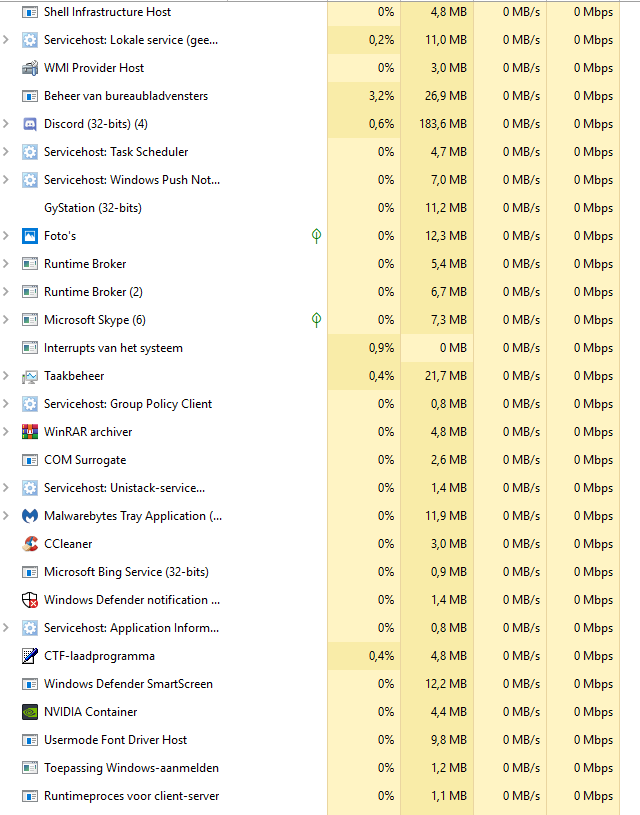Viewport: 640px width, 815px height.
Task: Click the WMI Provider Host icon
Action: [x=30, y=68]
